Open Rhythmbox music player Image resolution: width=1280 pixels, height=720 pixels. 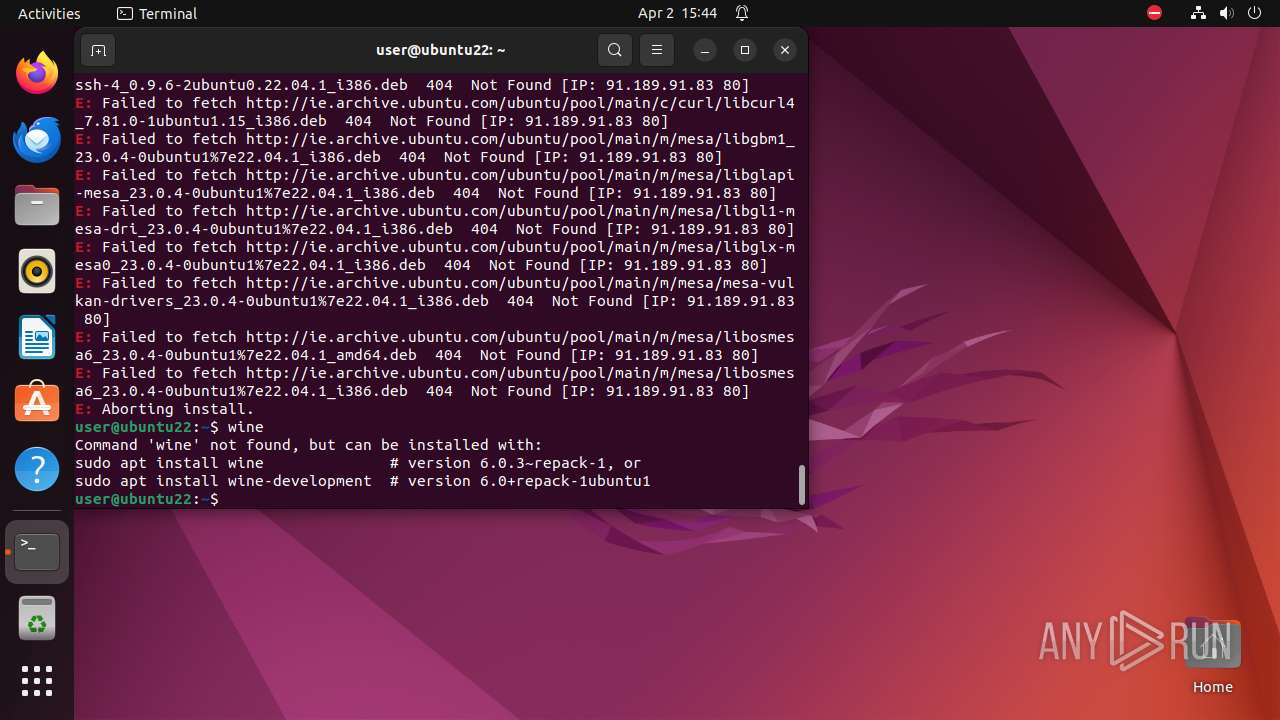click(x=37, y=271)
